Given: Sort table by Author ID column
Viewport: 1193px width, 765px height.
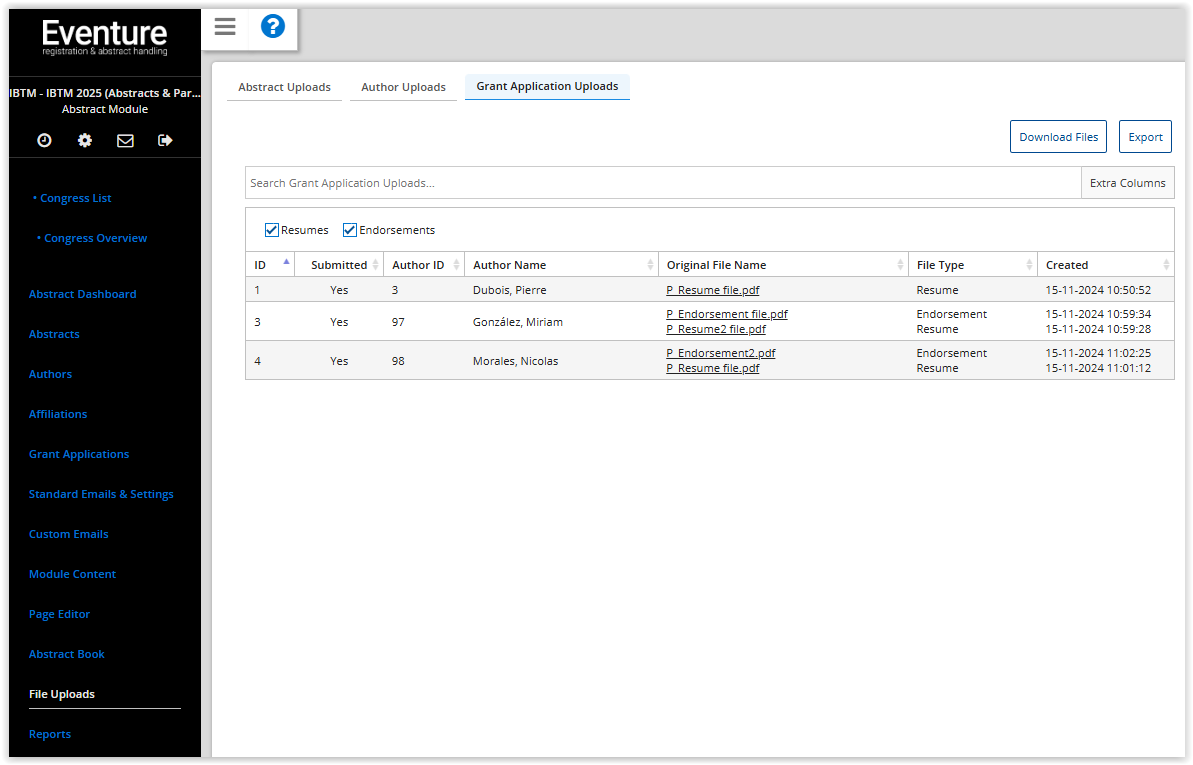Looking at the screenshot, I should pyautogui.click(x=424, y=265).
